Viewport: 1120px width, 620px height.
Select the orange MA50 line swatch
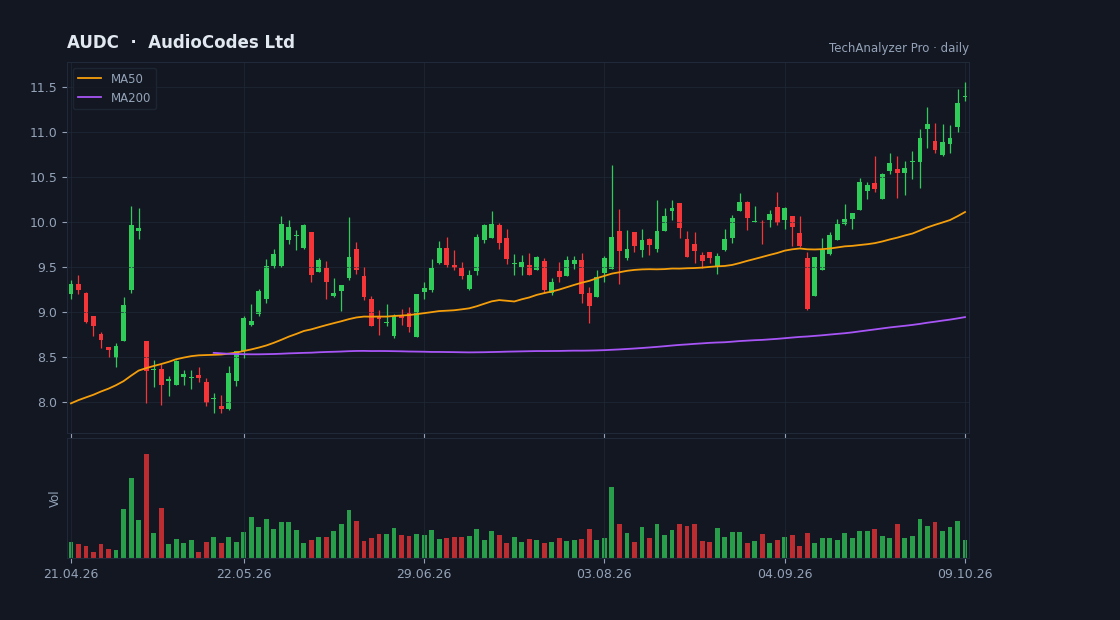click(89, 79)
